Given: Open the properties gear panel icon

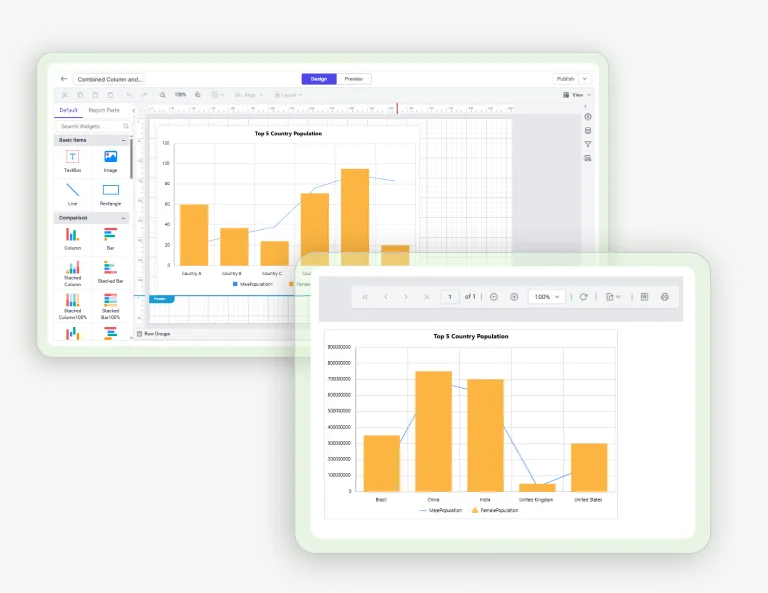Looking at the screenshot, I should pyautogui.click(x=588, y=117).
